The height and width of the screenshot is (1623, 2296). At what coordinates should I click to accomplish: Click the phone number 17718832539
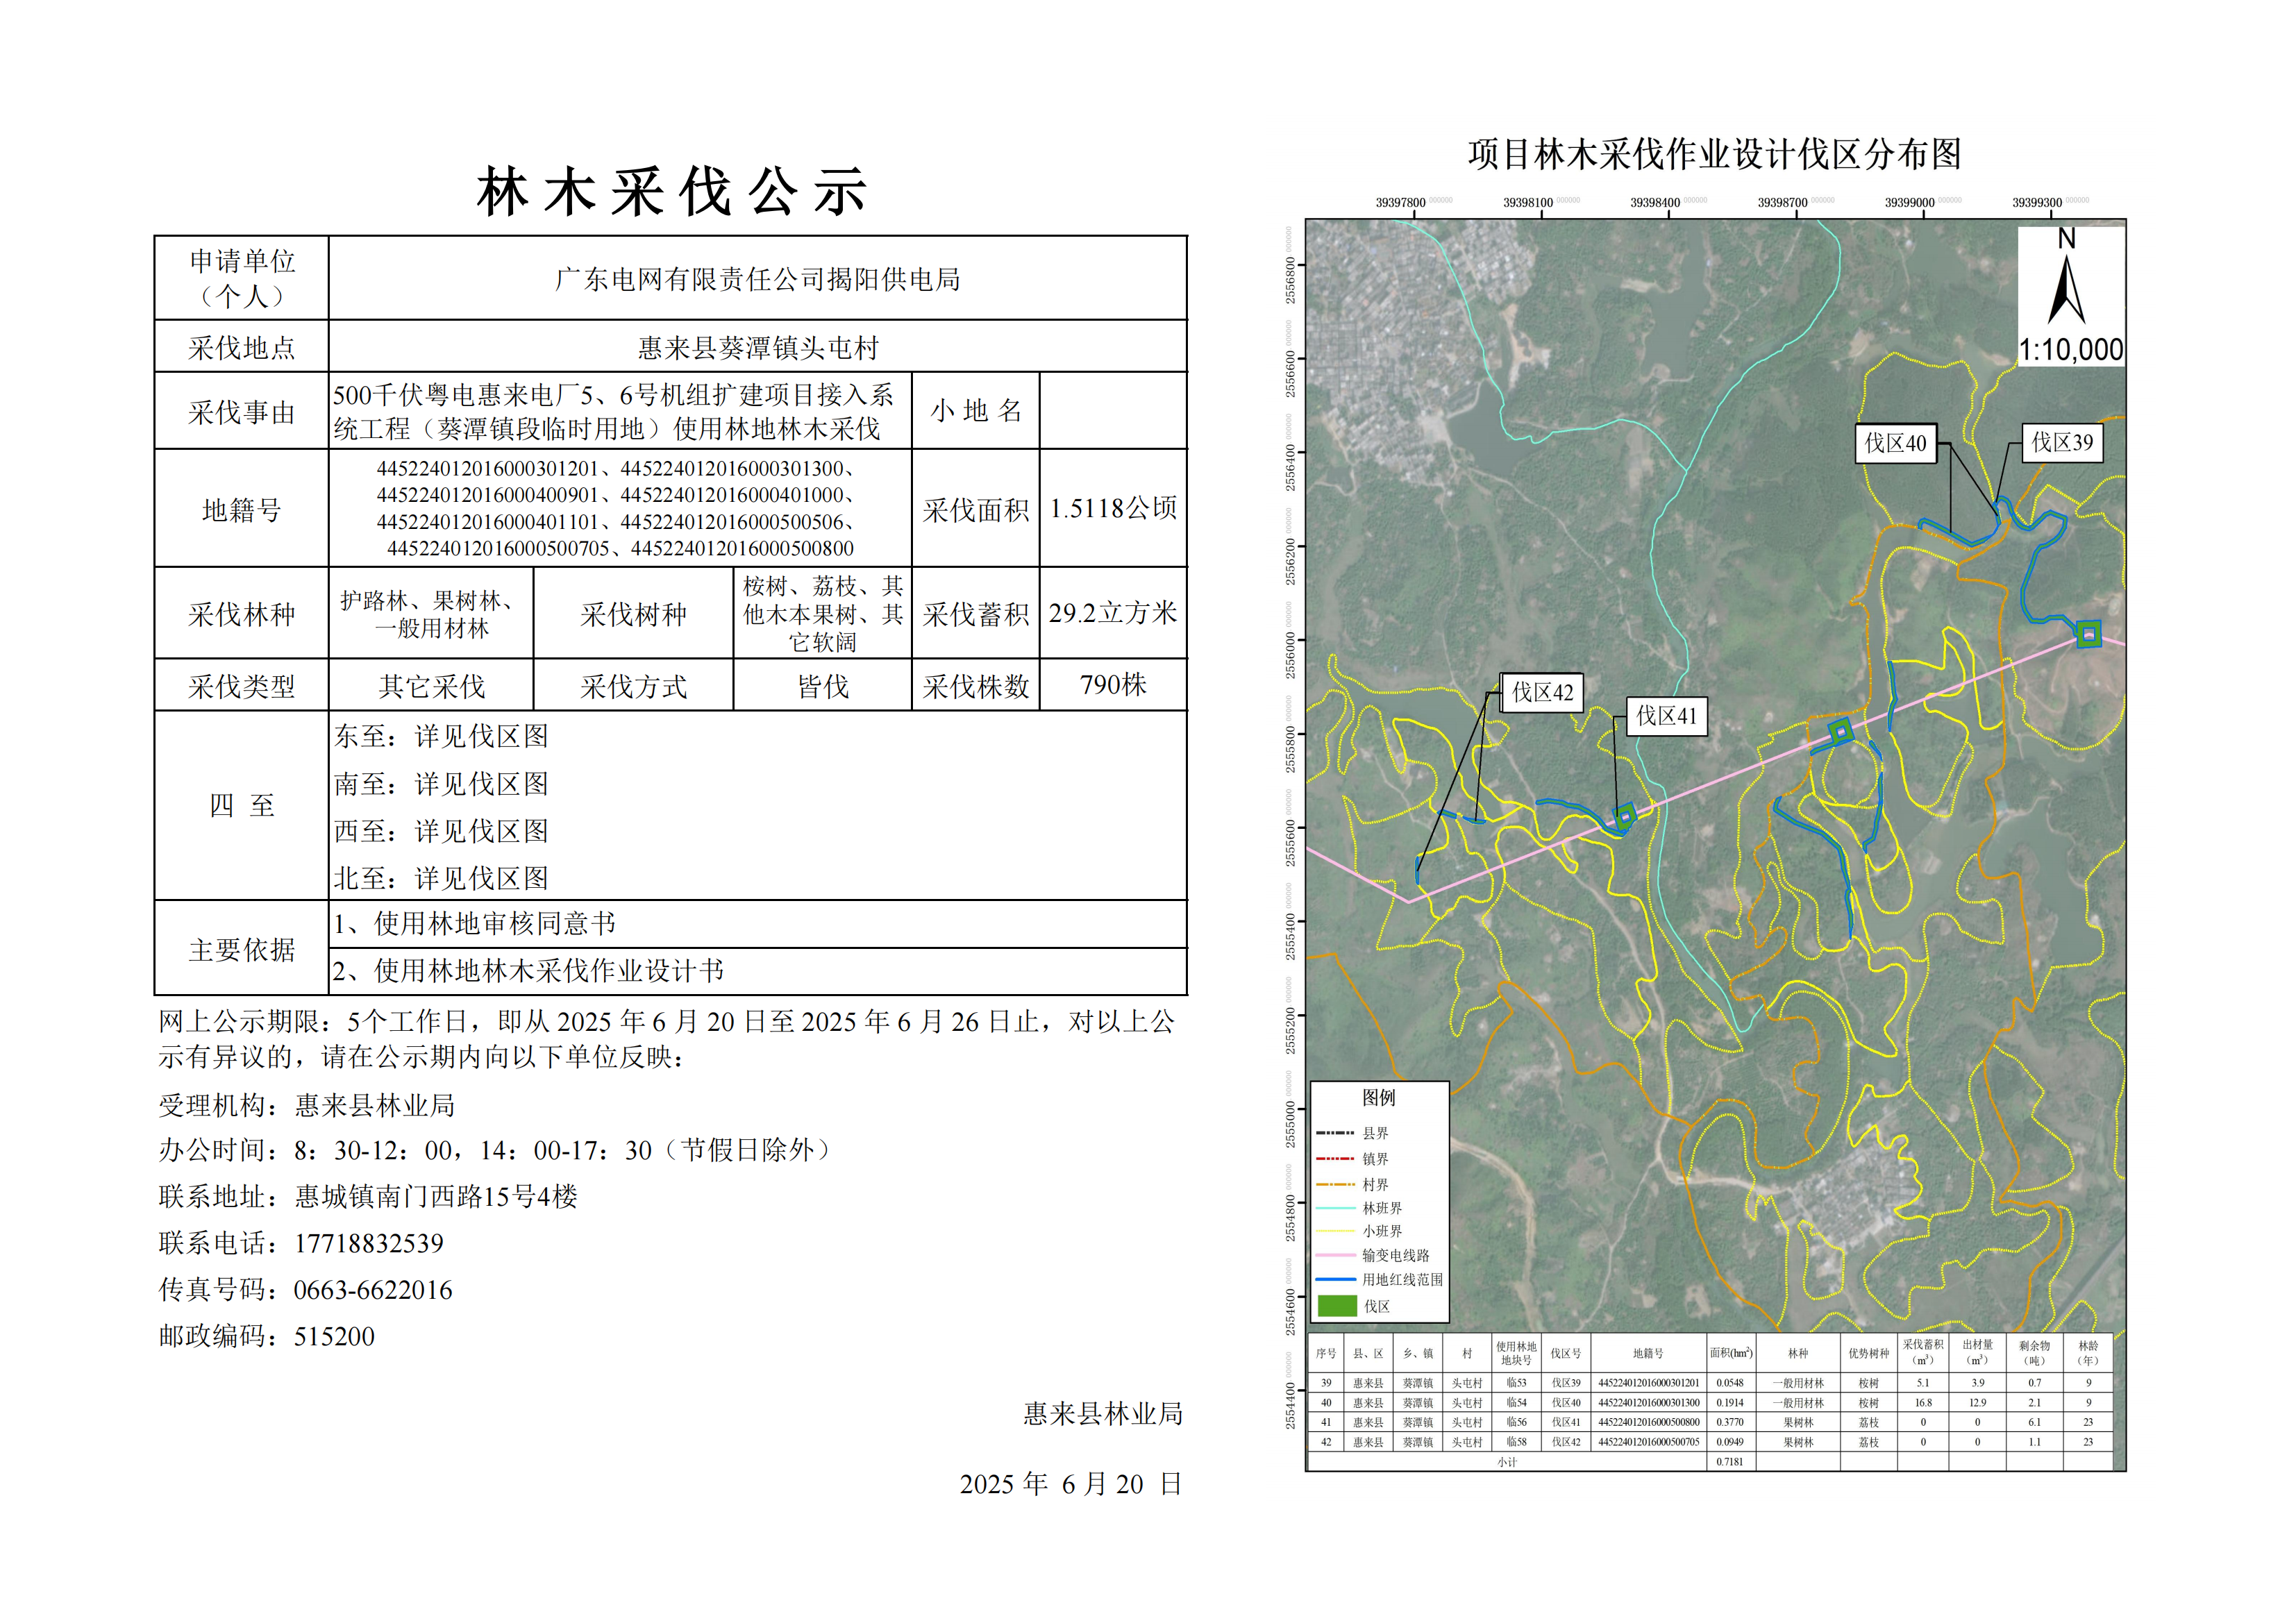[369, 1243]
